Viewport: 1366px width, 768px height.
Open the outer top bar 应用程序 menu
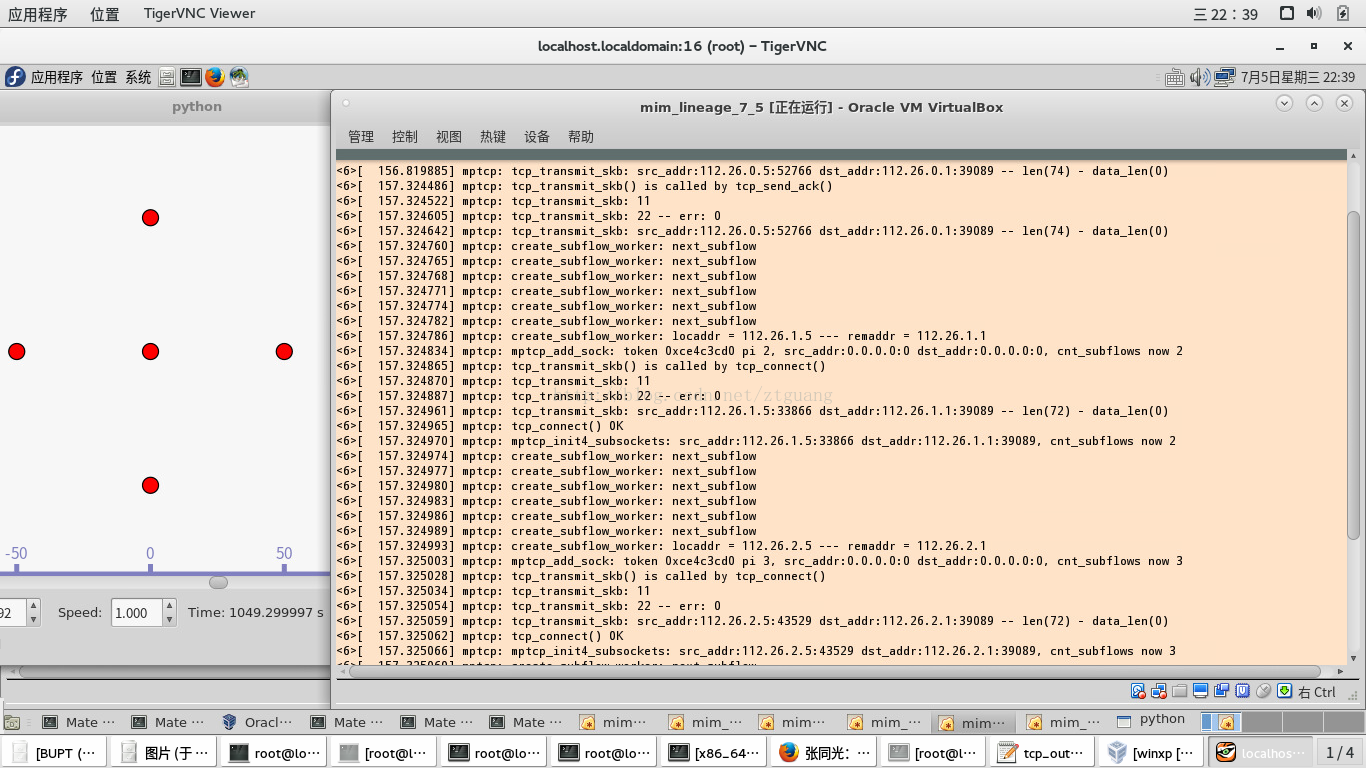click(x=38, y=14)
